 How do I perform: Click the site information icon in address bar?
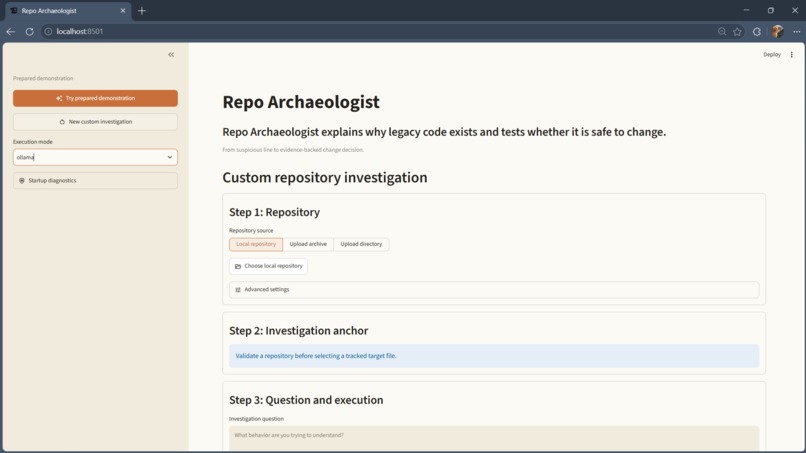pos(48,31)
